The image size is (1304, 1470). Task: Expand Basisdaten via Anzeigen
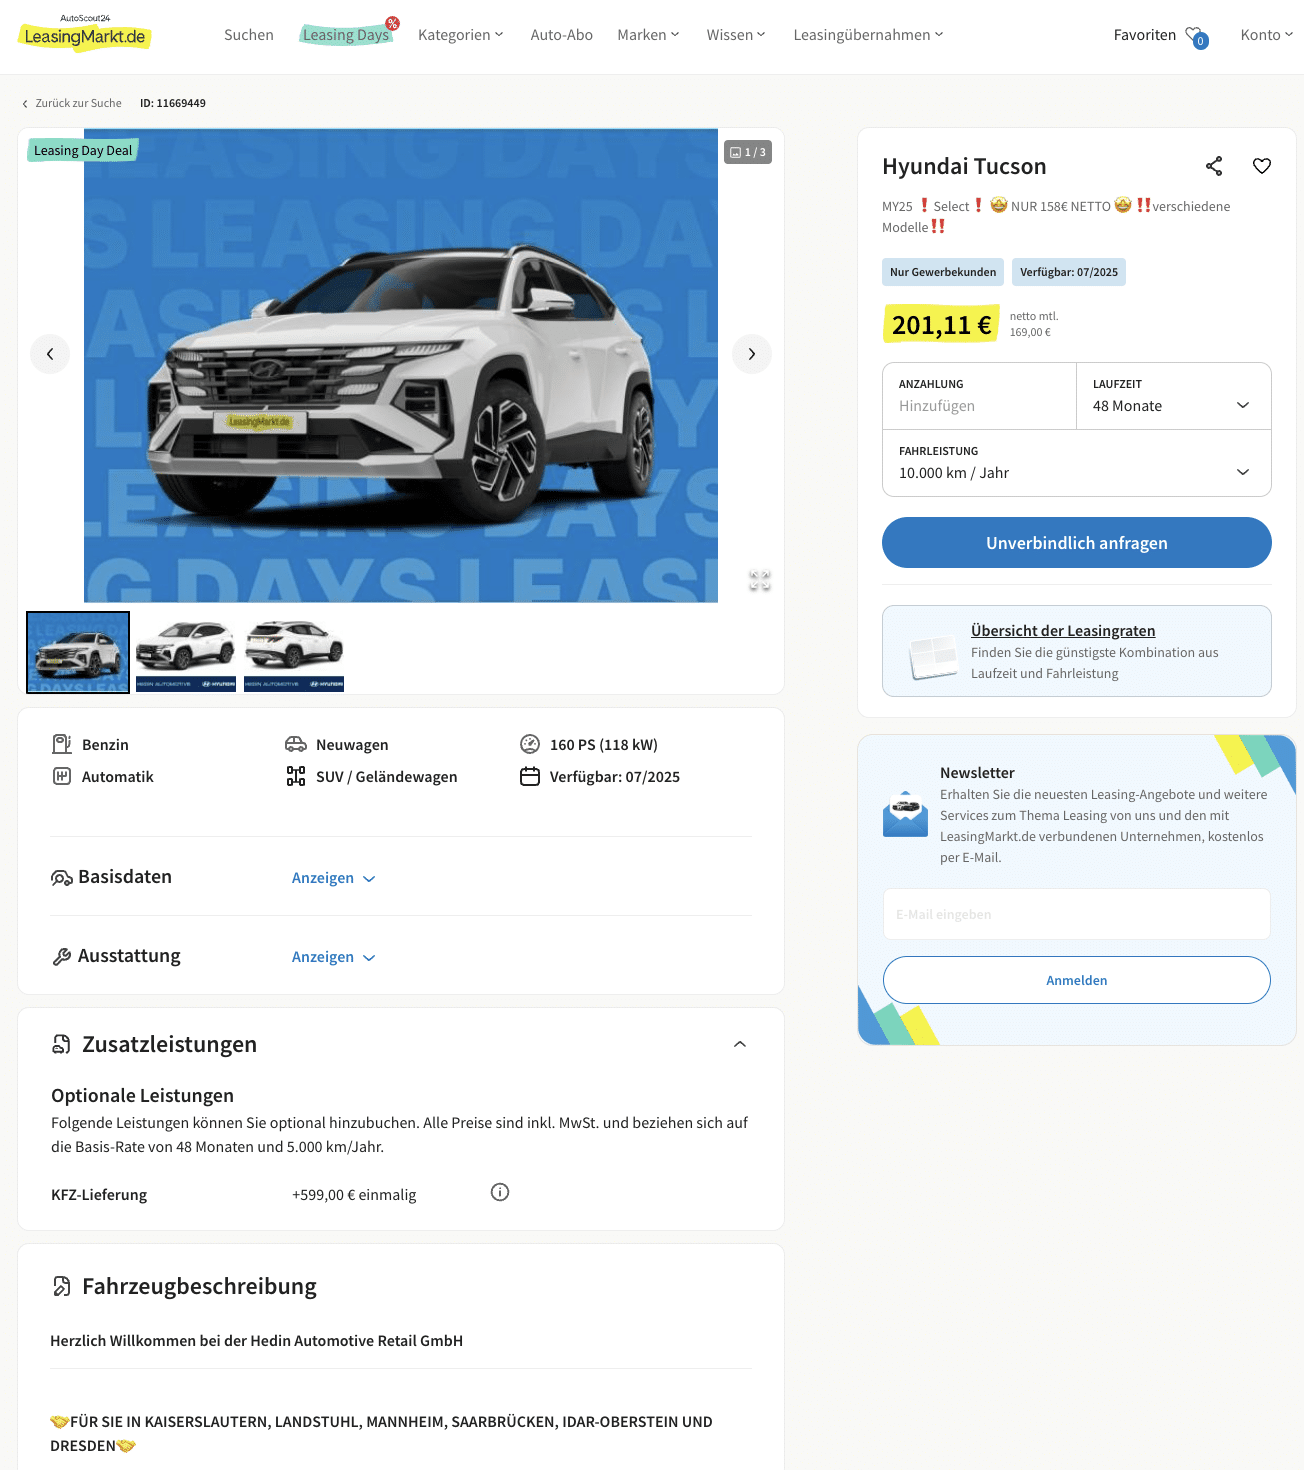click(334, 878)
